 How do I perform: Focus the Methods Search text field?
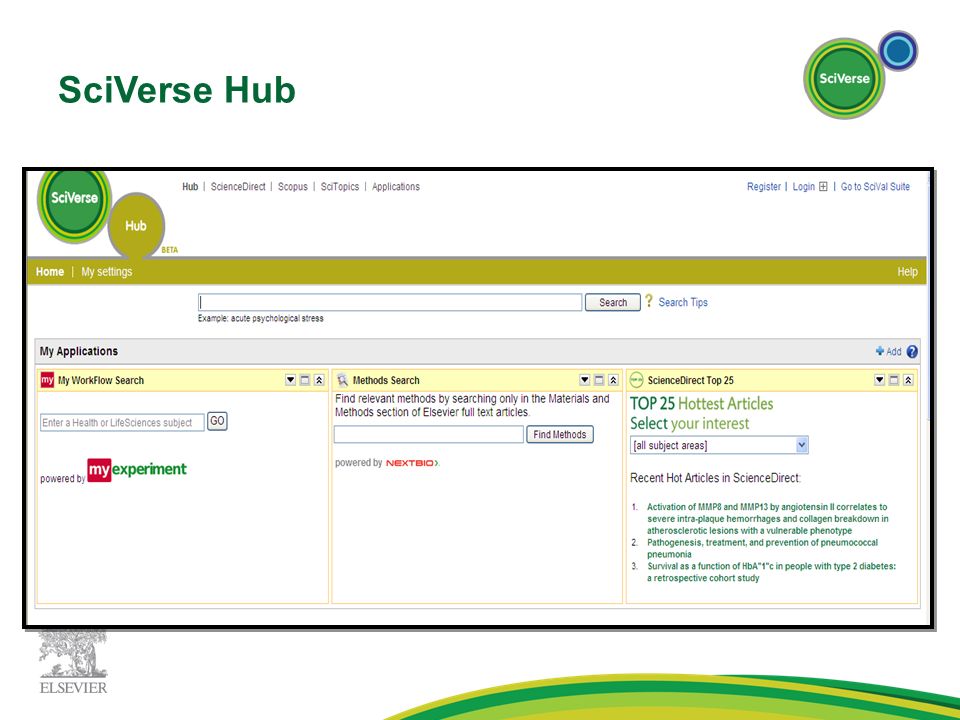pos(429,435)
